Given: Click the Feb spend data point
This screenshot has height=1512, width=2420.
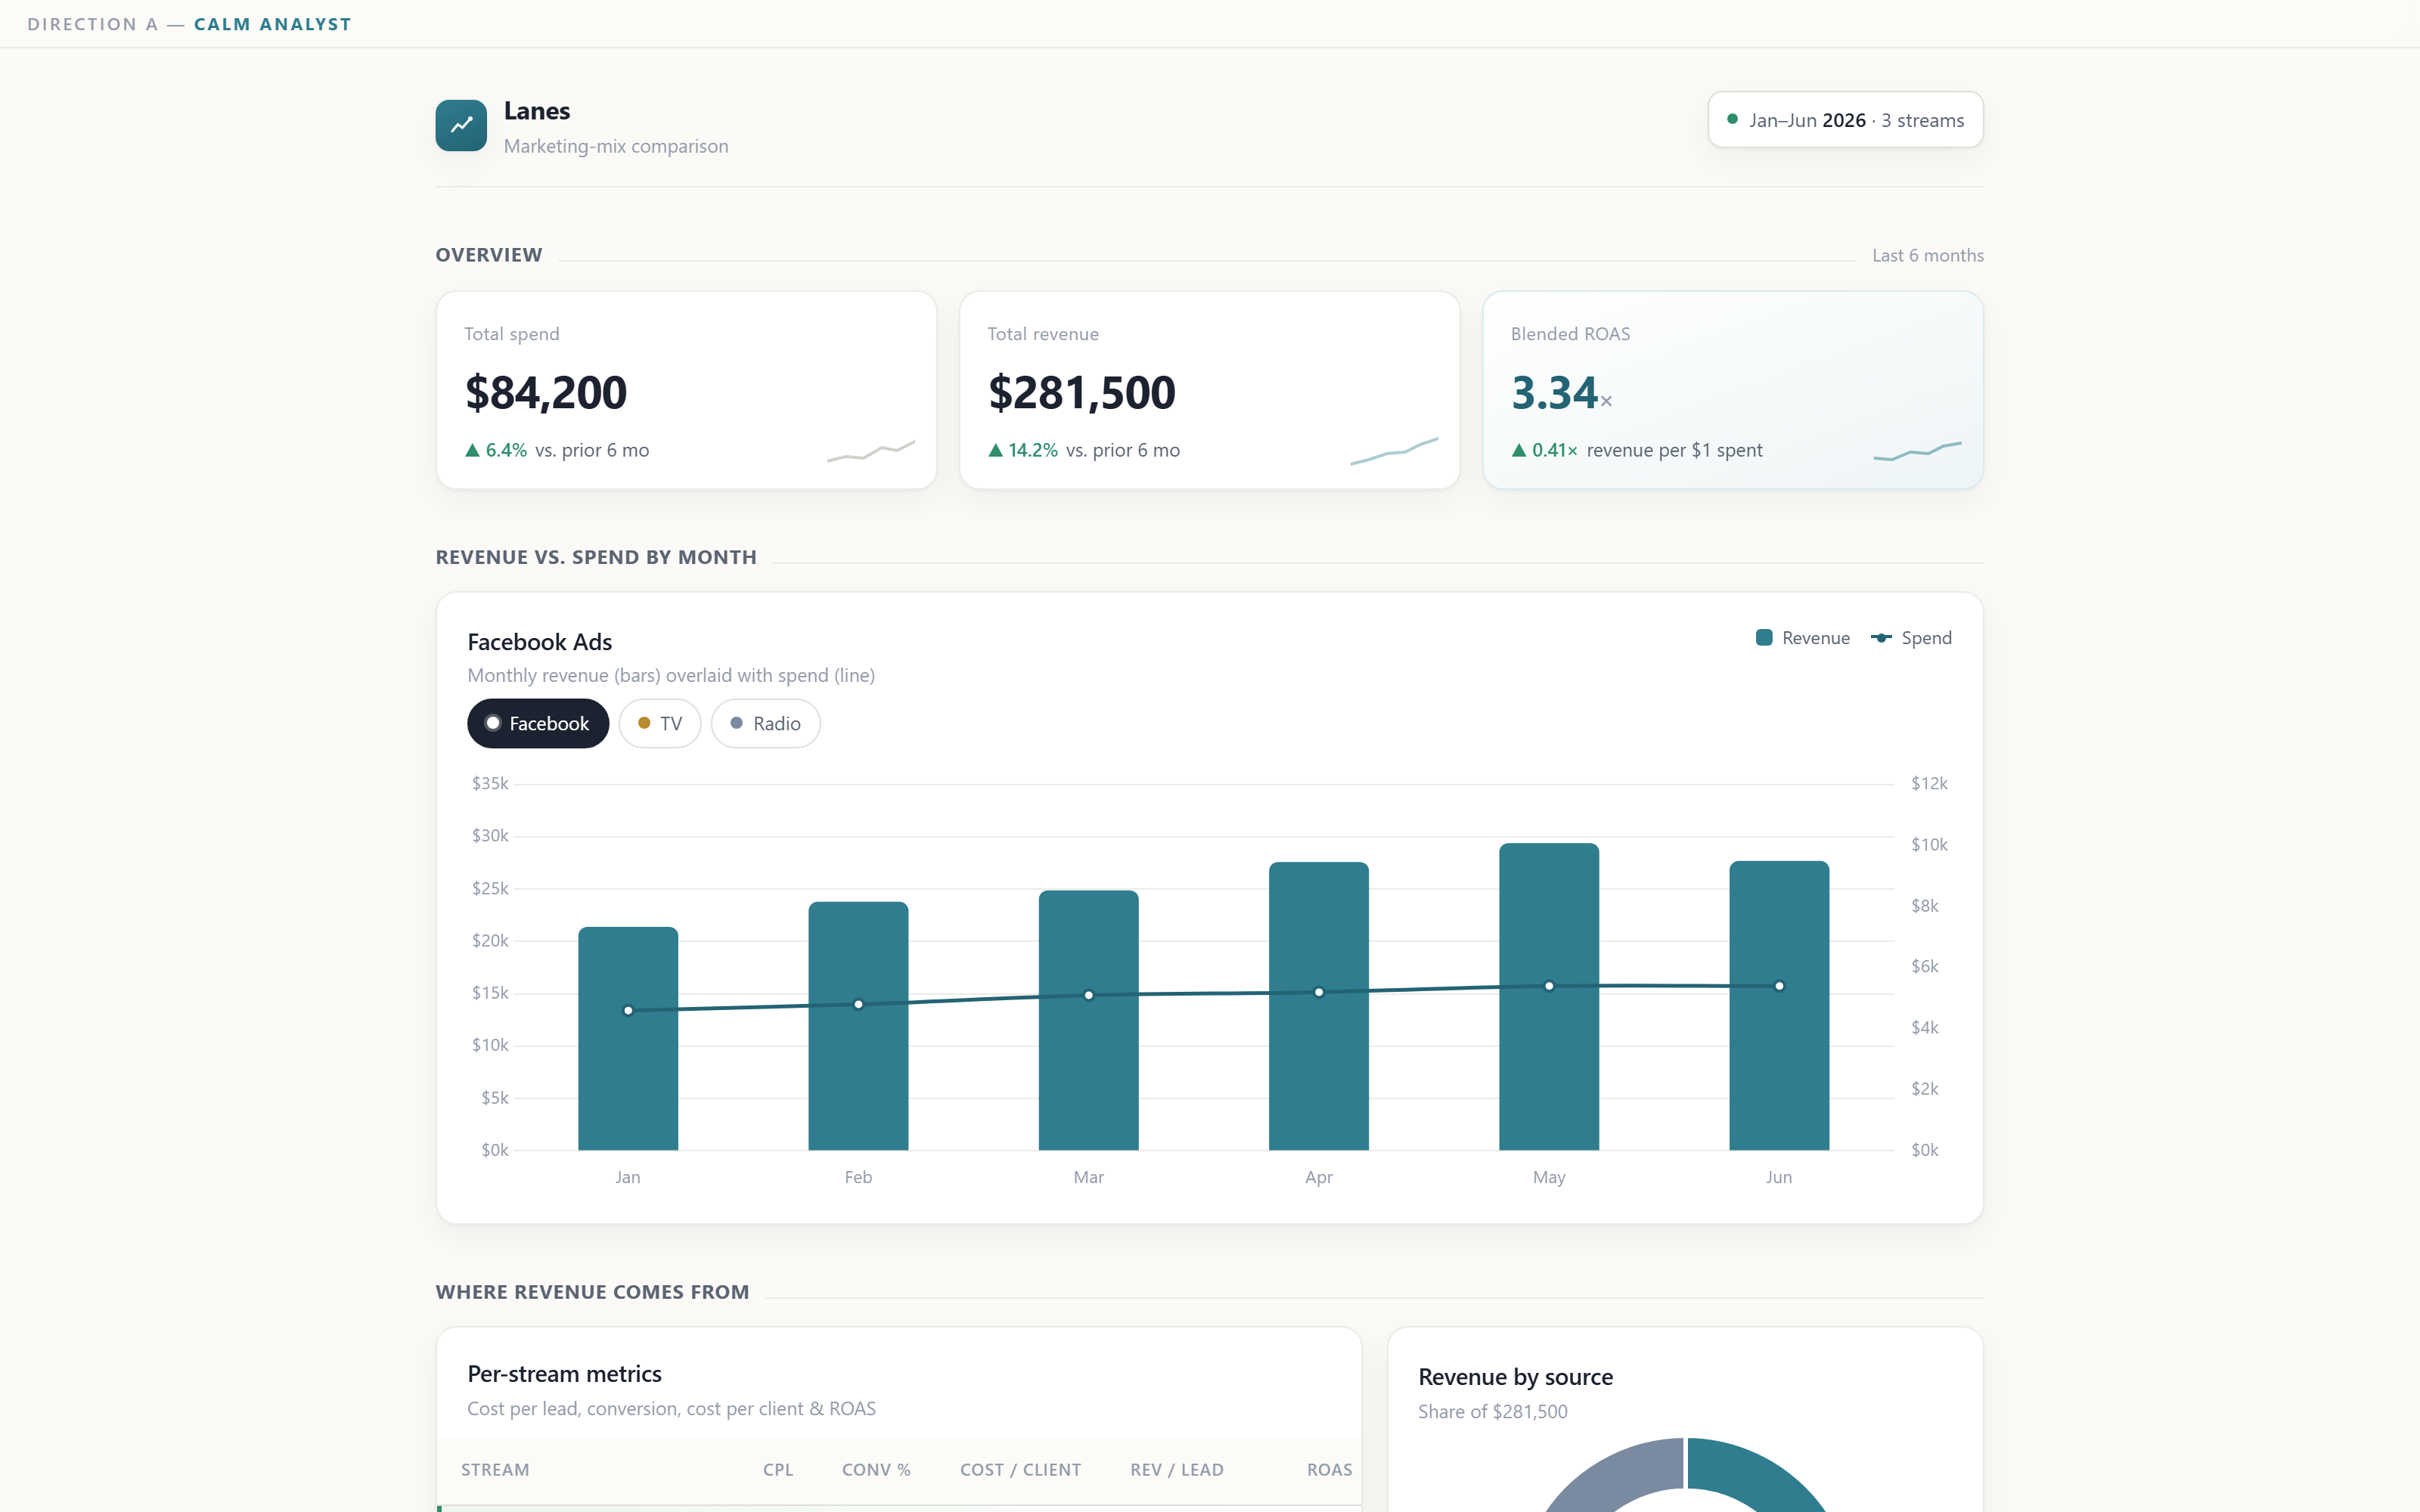Looking at the screenshot, I should (858, 1004).
